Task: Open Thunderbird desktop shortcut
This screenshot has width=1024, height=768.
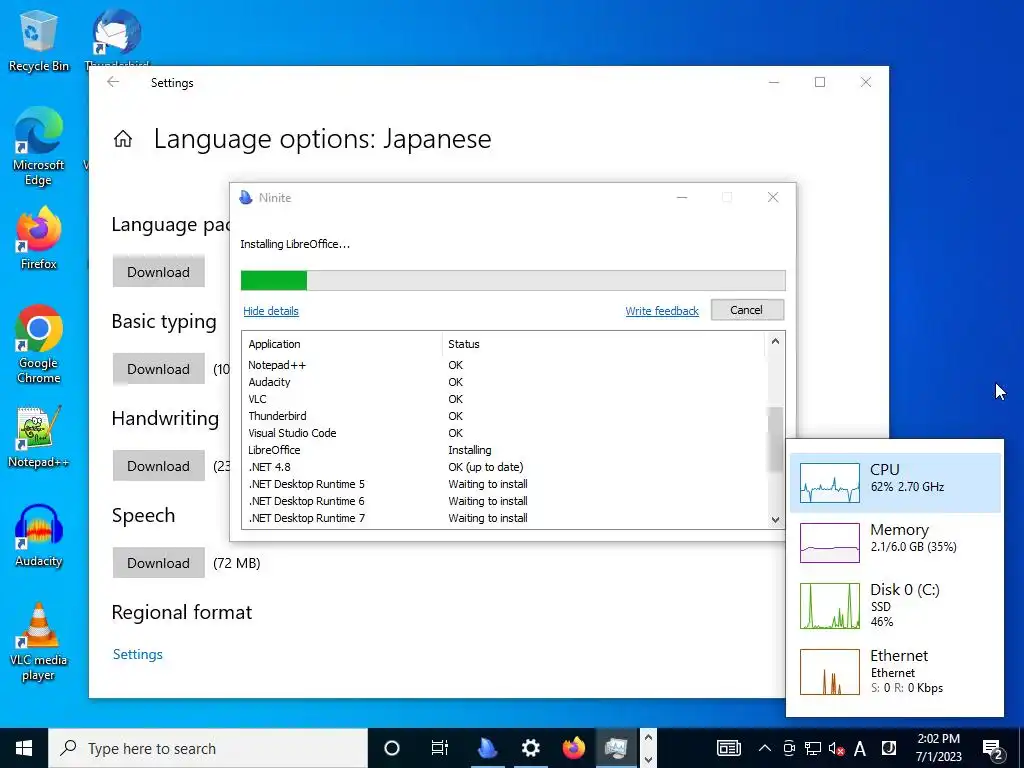Action: click(116, 38)
